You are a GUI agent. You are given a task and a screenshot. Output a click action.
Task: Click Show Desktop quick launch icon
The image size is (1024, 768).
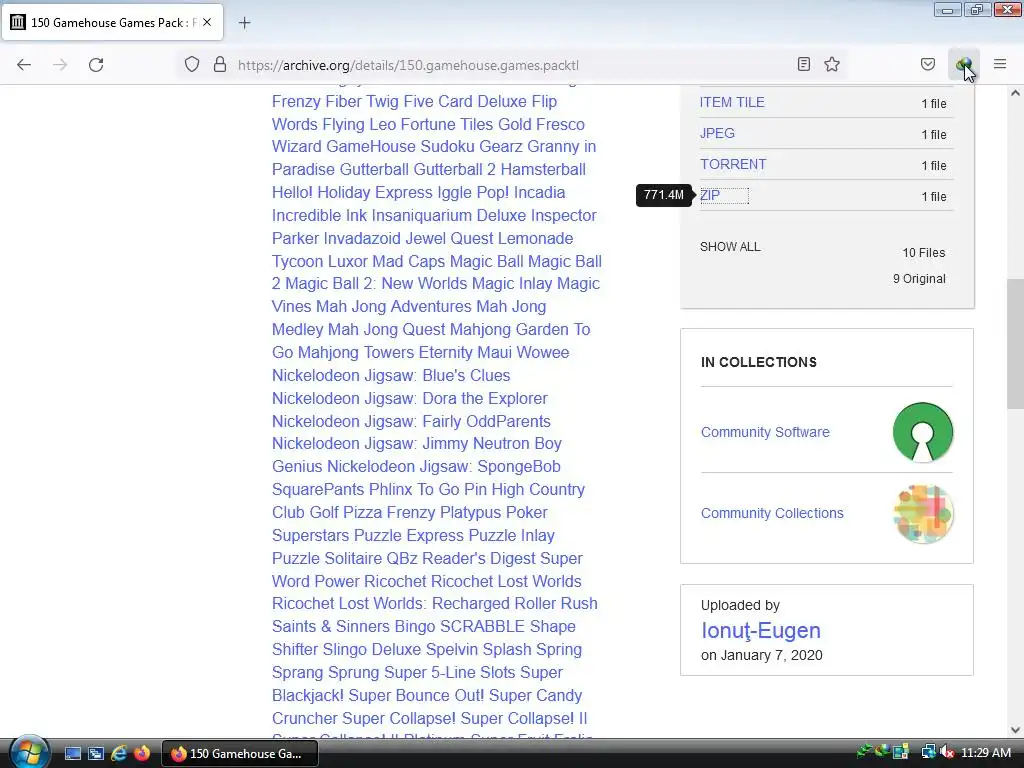[x=72, y=754]
